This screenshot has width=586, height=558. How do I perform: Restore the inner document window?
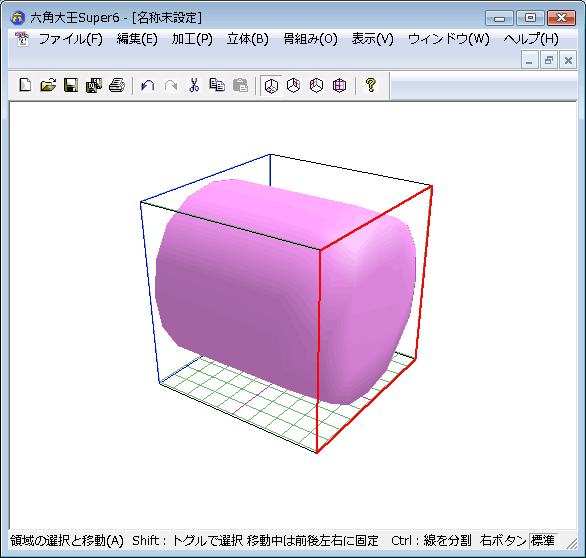549,60
